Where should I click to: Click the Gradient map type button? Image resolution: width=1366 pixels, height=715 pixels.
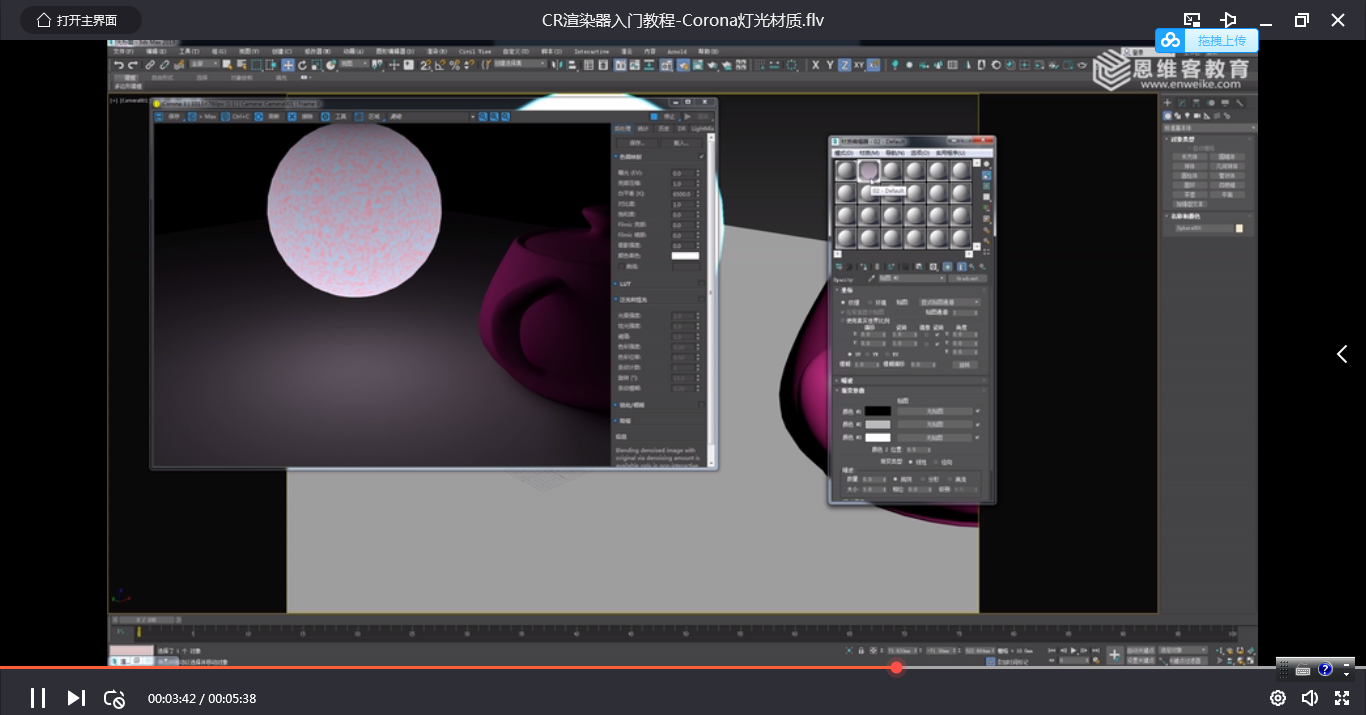point(967,279)
